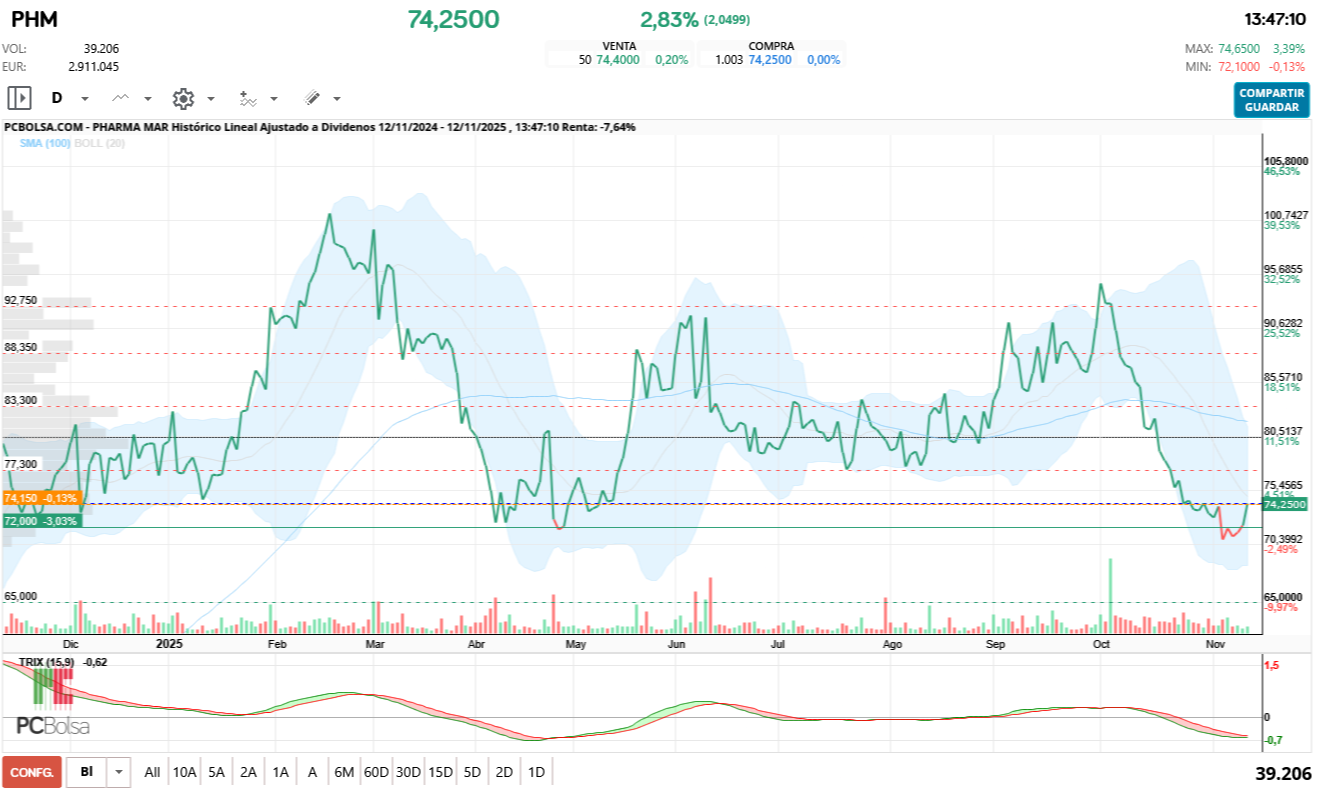Expand the D timeframe dropdown arrow
This screenshot has width=1325, height=793.
click(84, 98)
